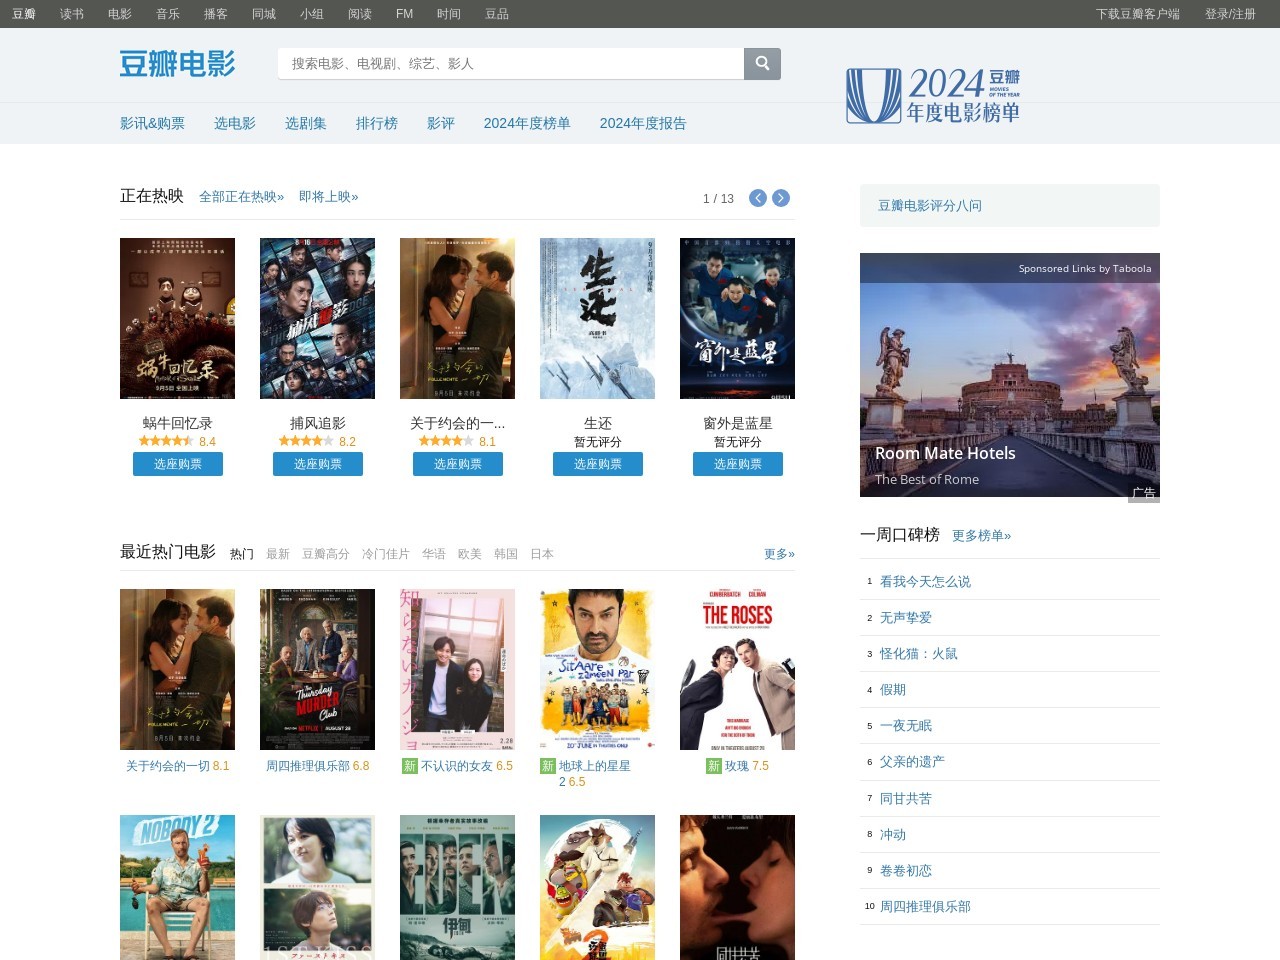Go to previous now-showing page arrow
1280x960 pixels.
[758, 198]
